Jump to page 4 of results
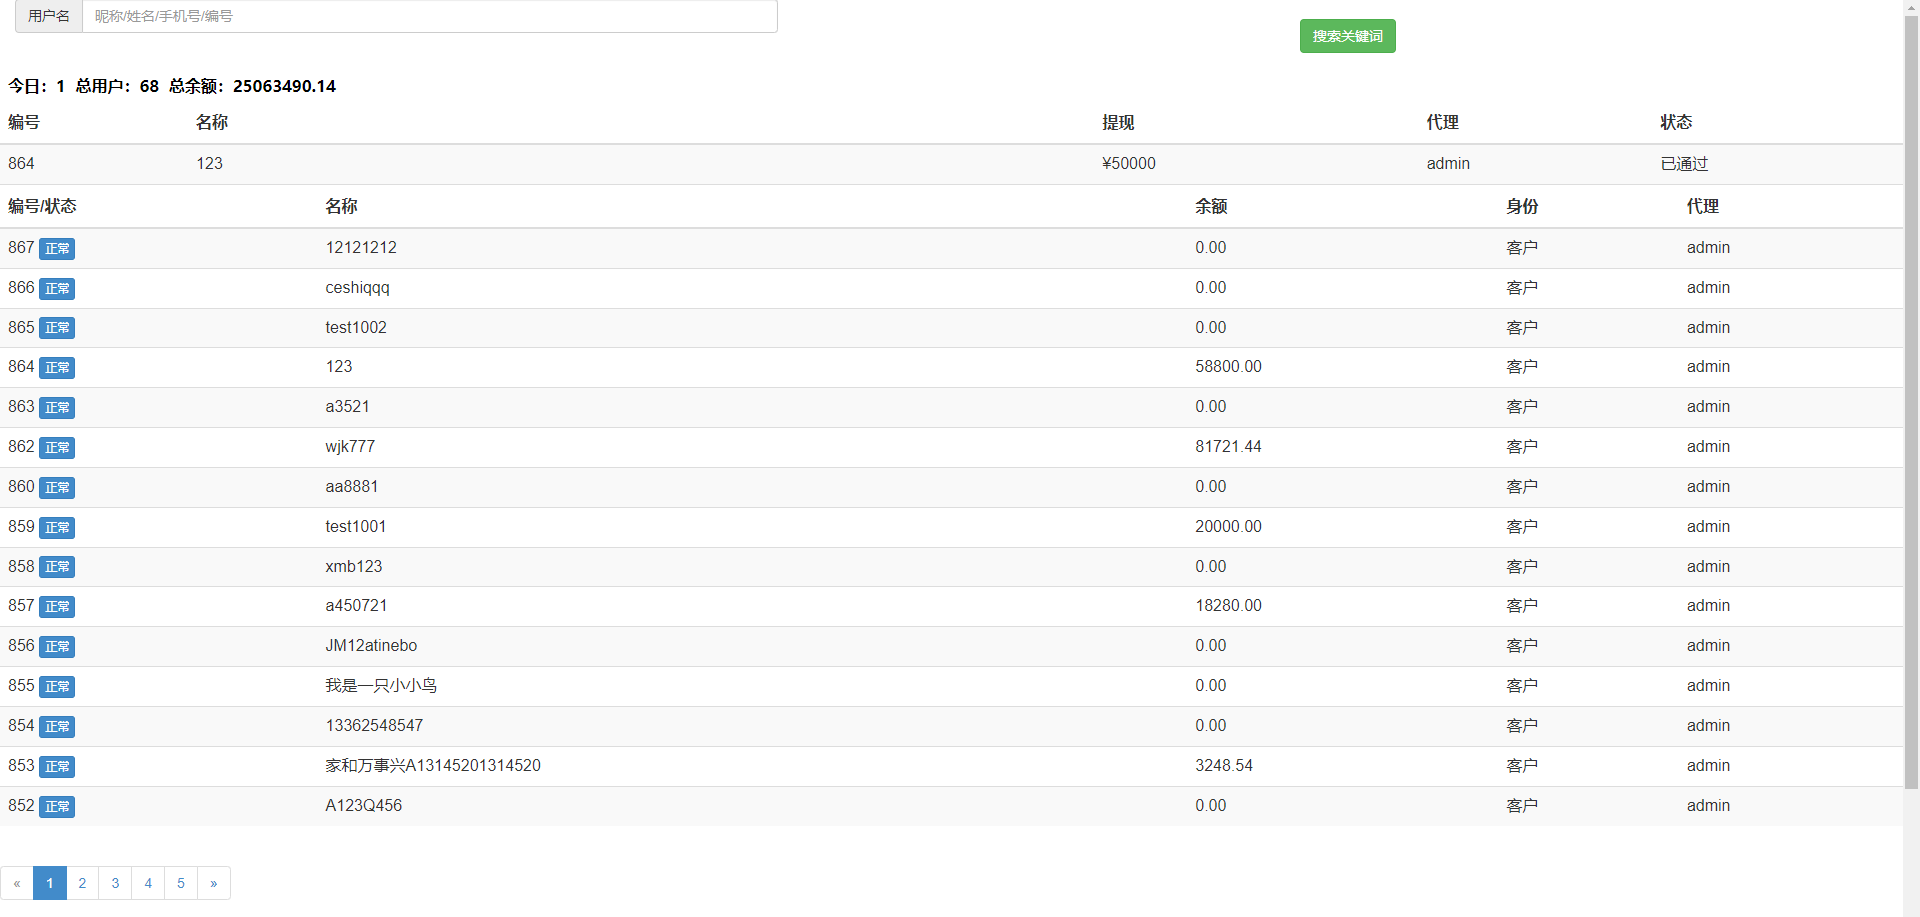1920x917 pixels. [x=148, y=883]
